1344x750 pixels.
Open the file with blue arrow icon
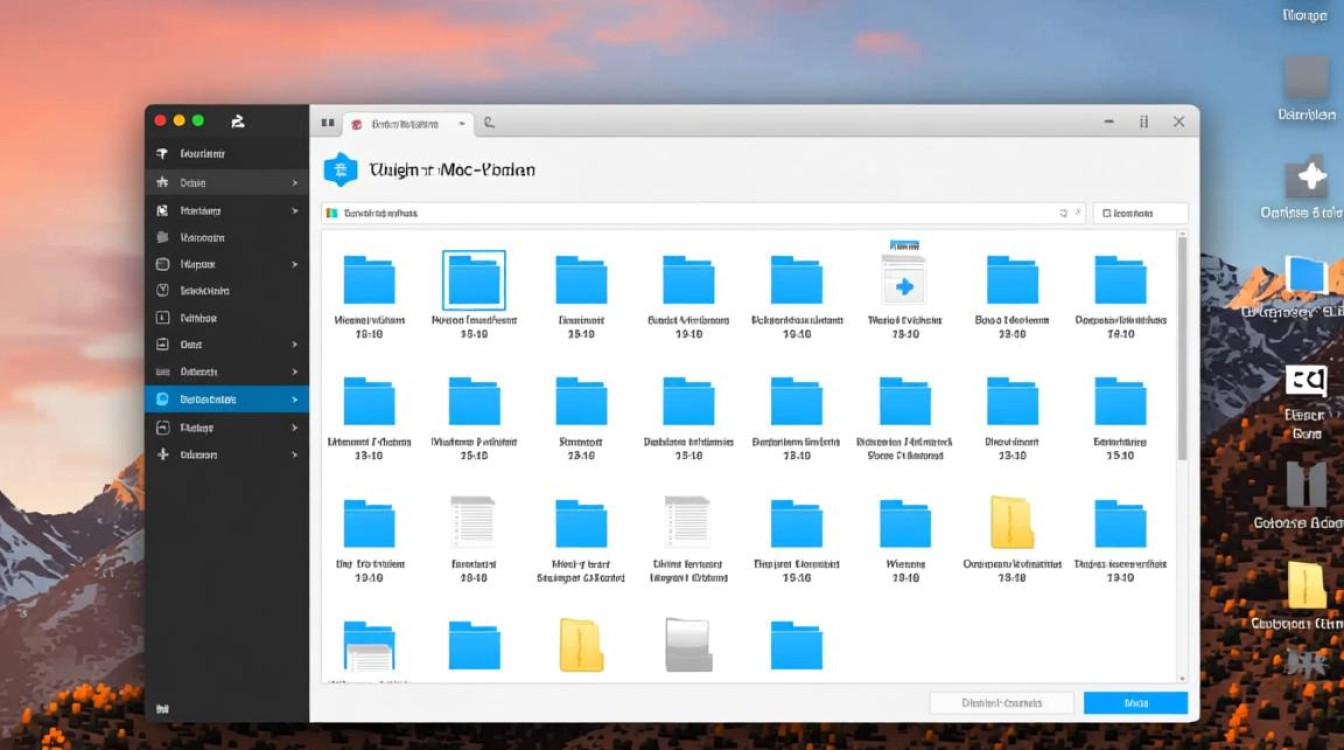pyautogui.click(x=904, y=280)
